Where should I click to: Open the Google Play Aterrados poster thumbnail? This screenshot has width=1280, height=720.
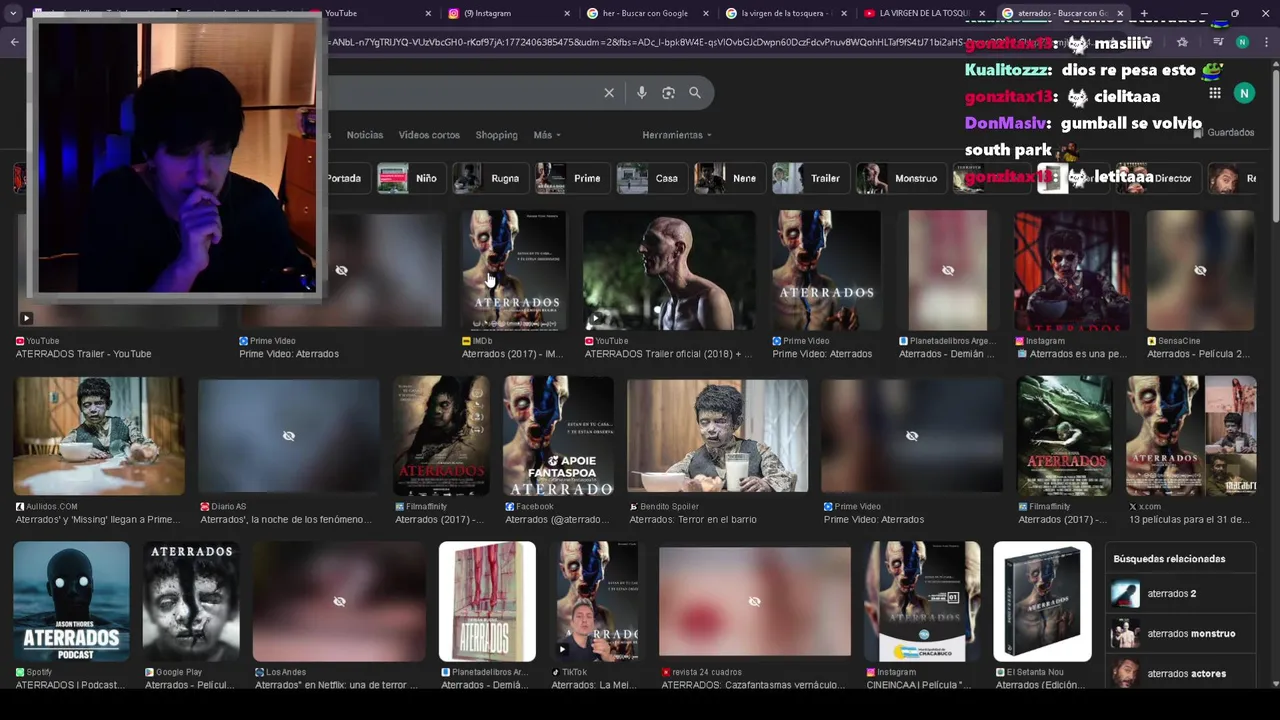[x=190, y=601]
